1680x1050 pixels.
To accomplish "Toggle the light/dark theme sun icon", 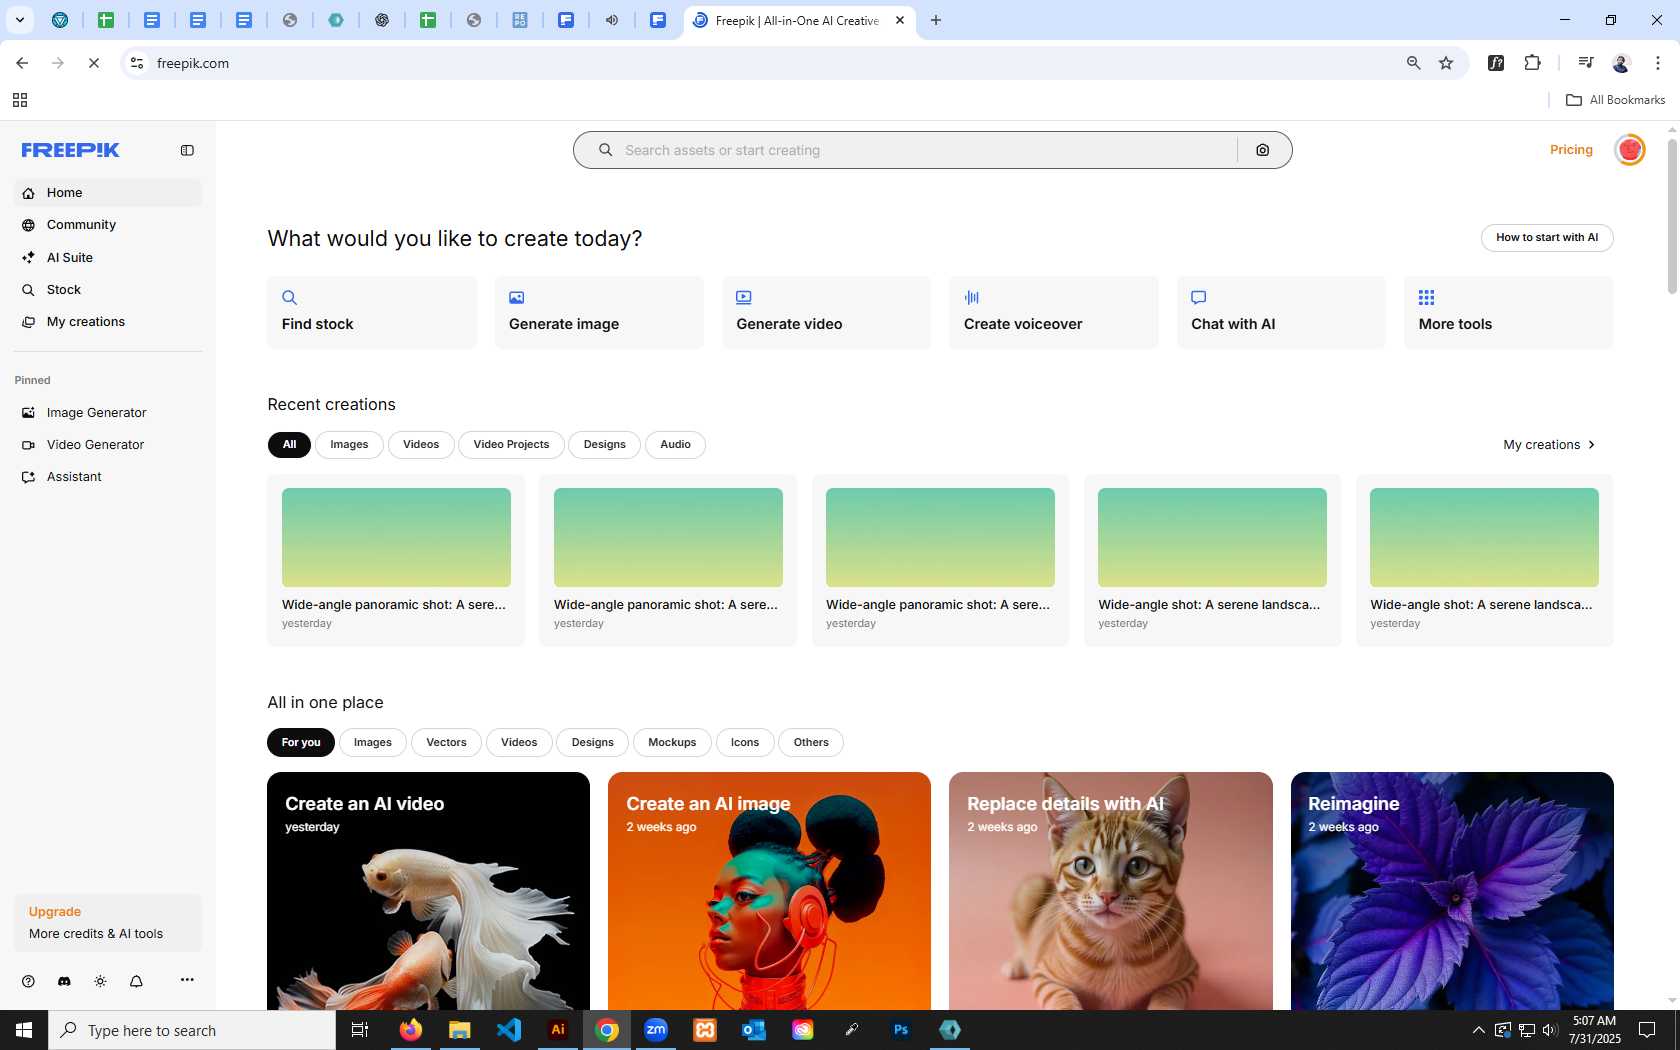I will (100, 981).
